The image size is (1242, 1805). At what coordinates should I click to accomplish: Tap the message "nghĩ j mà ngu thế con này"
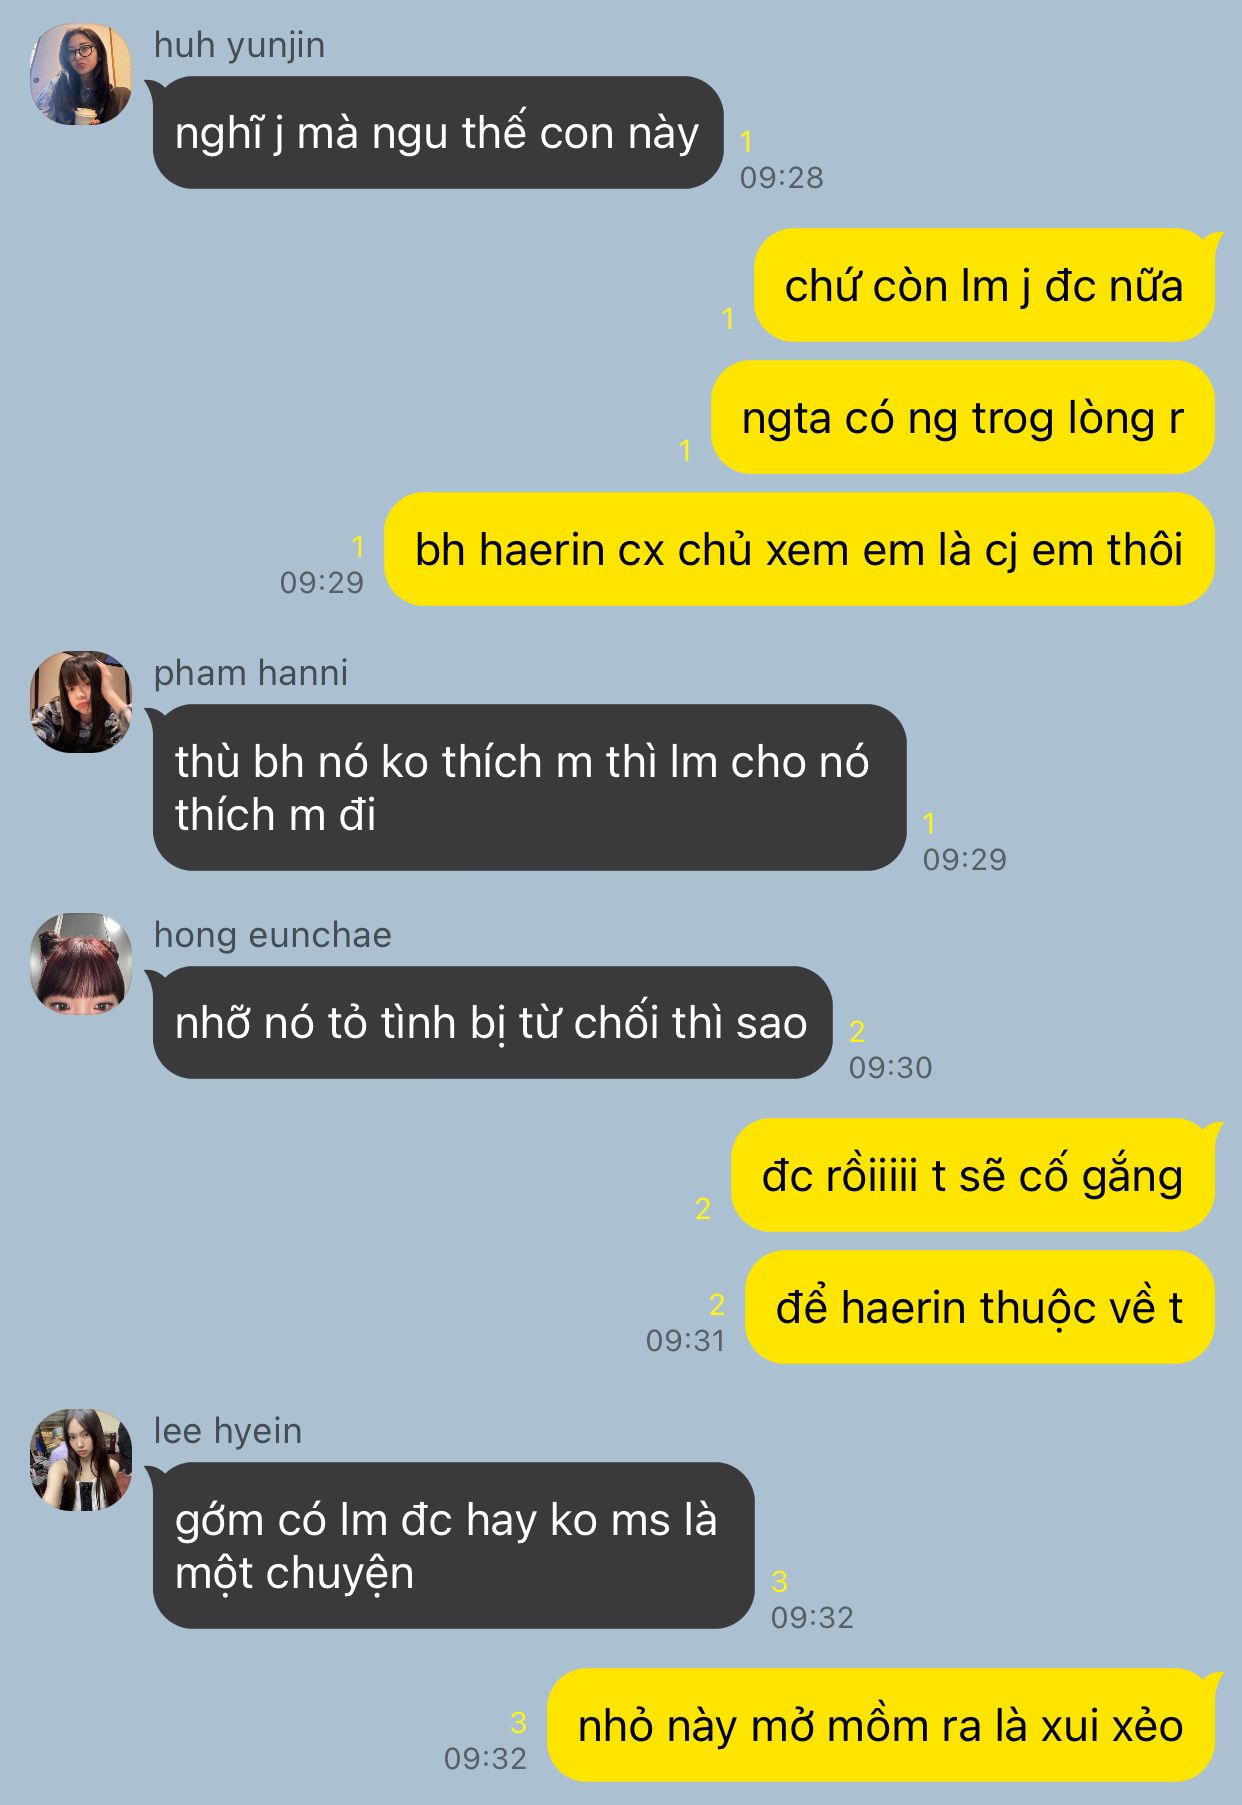click(x=438, y=132)
